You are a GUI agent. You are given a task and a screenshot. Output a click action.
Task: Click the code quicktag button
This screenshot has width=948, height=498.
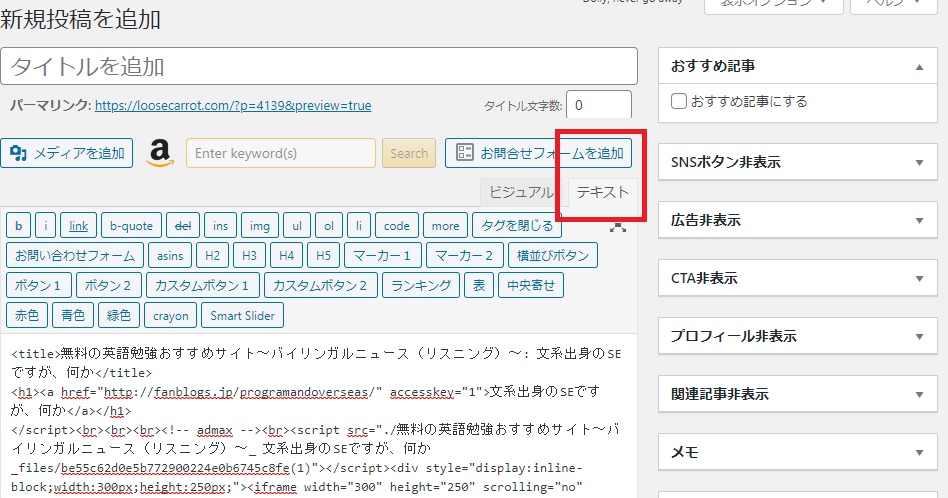(397, 225)
